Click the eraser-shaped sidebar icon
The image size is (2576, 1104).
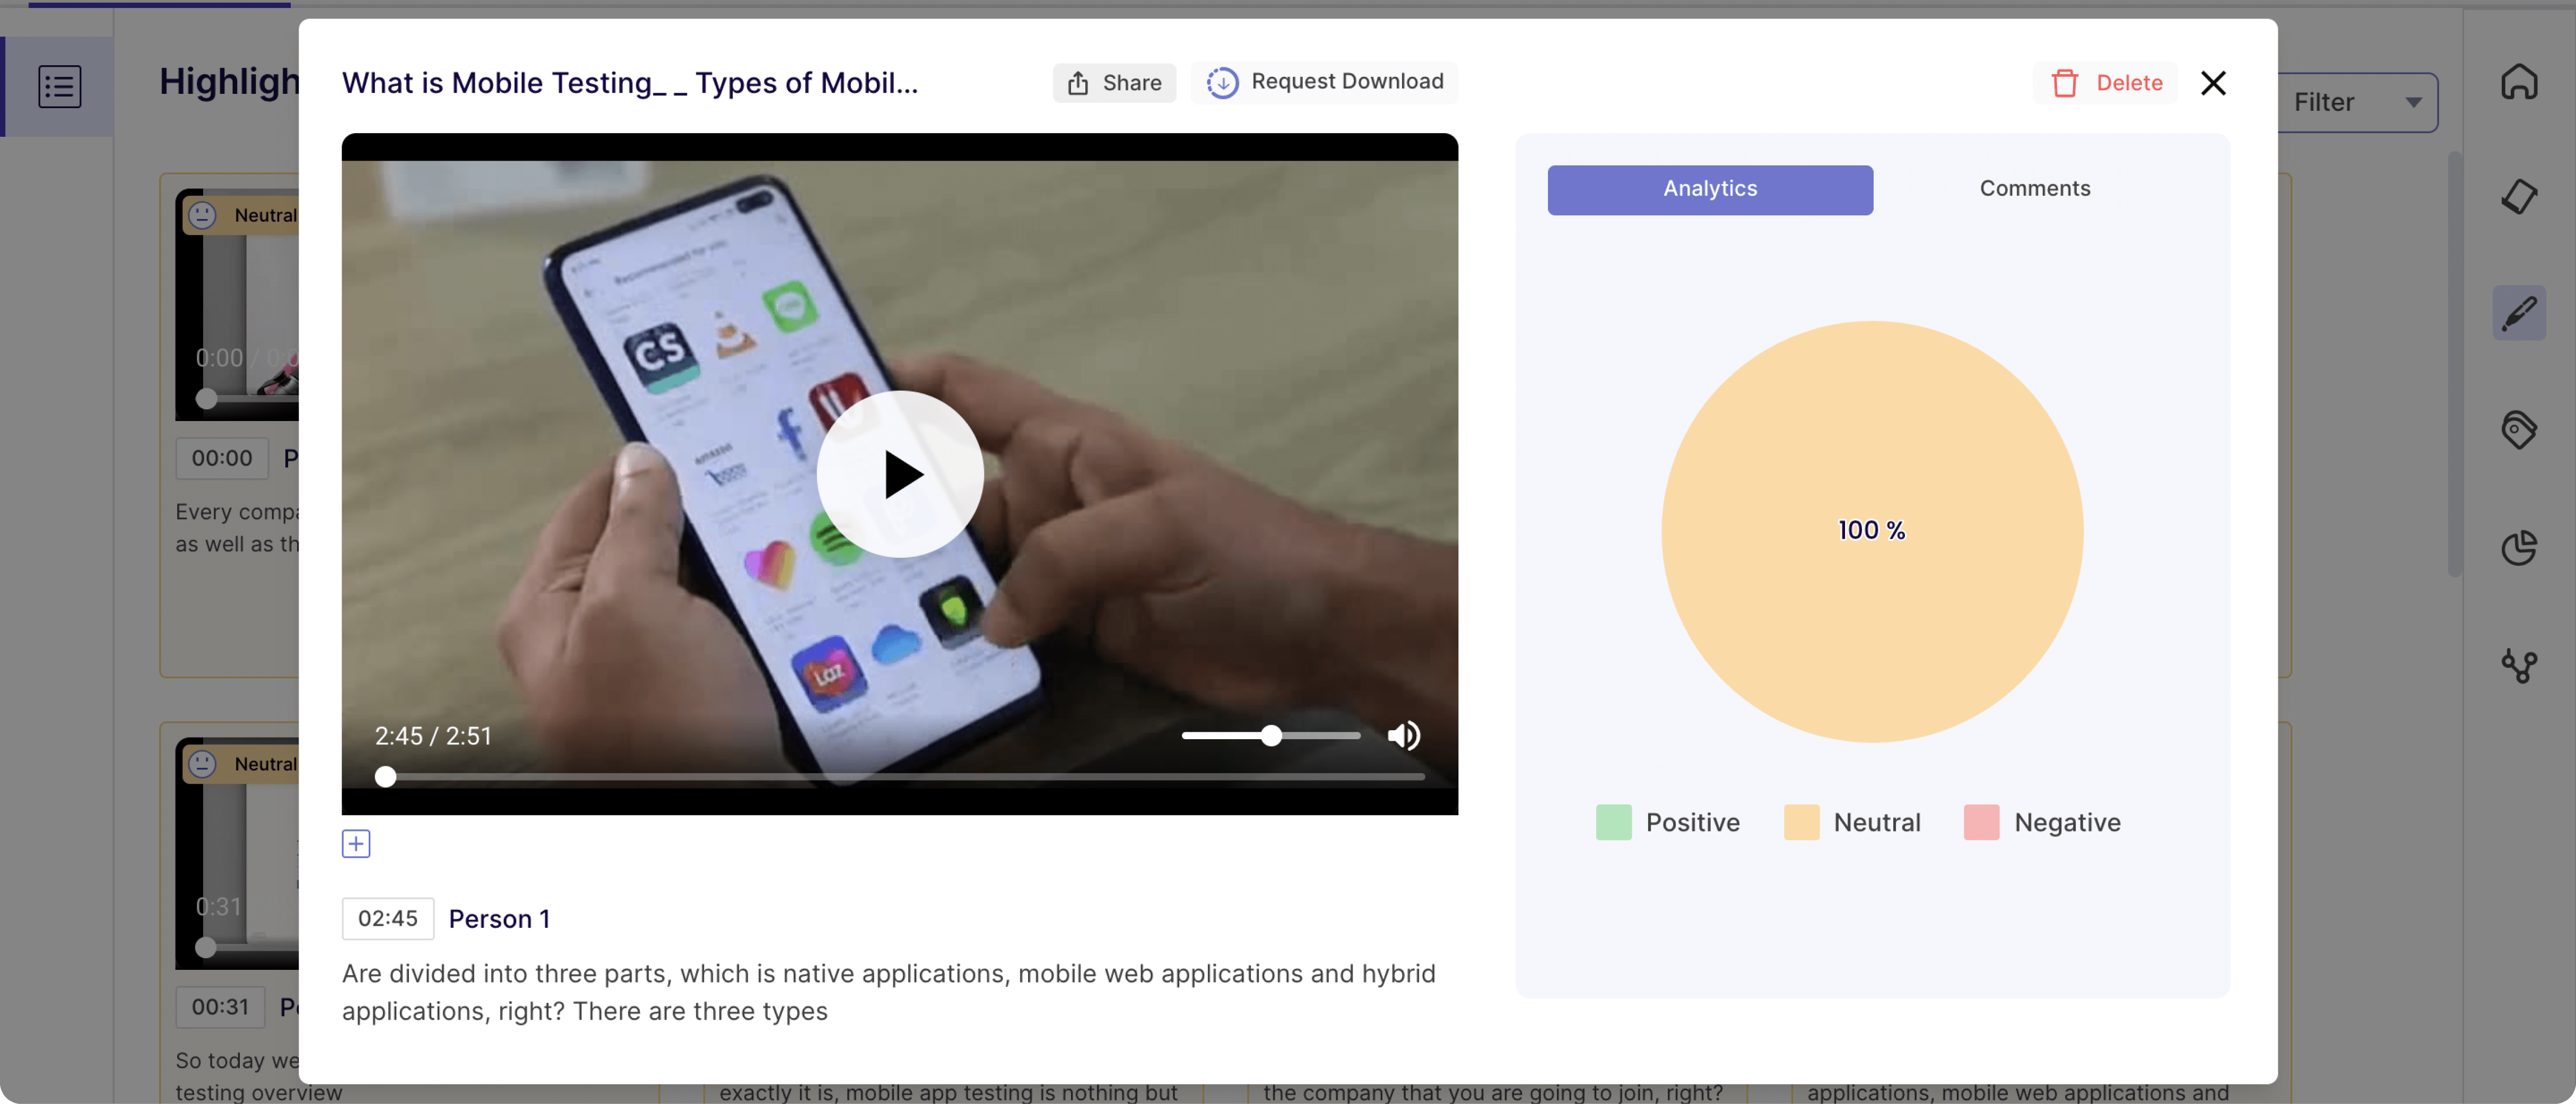coord(2519,196)
